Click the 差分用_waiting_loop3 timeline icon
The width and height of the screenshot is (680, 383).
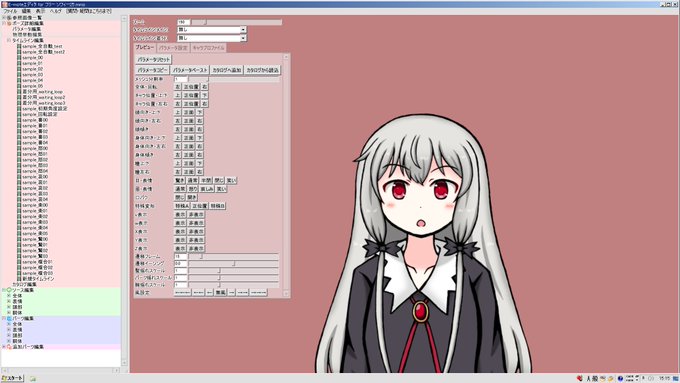(x=19, y=103)
